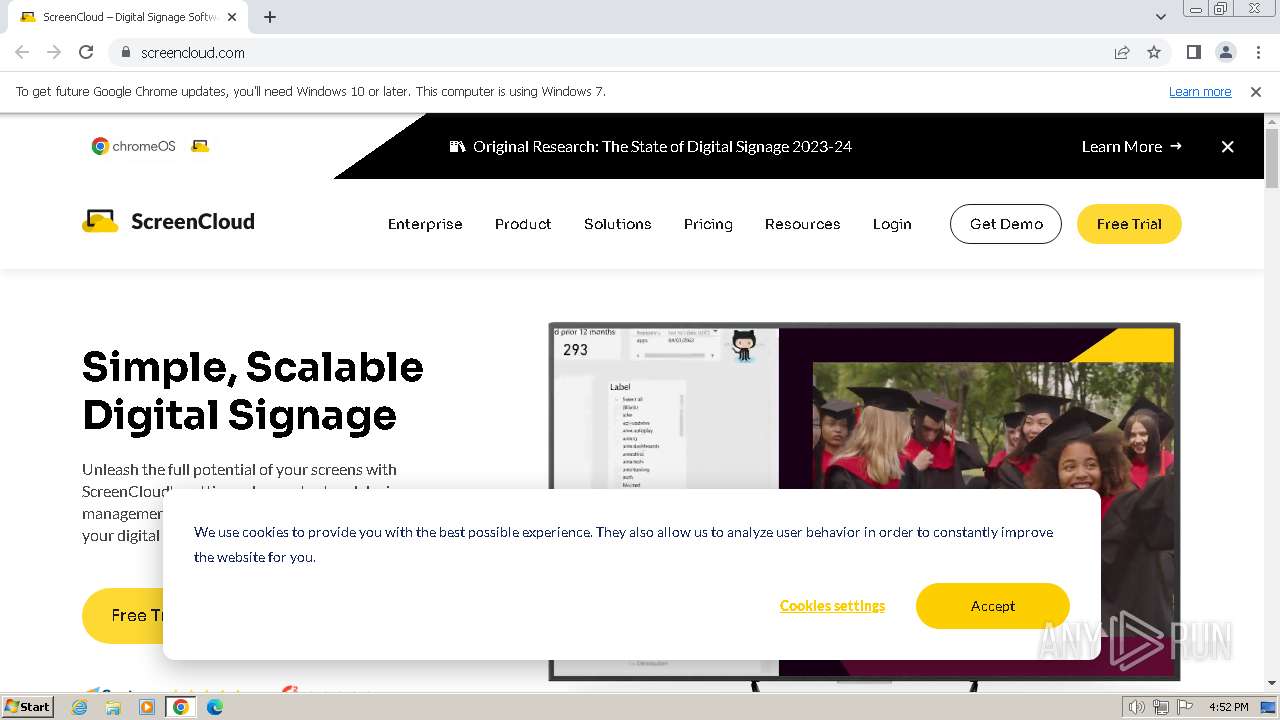The image size is (1280, 720).
Task: Click the Action Center flag icon
Action: 1185,707
